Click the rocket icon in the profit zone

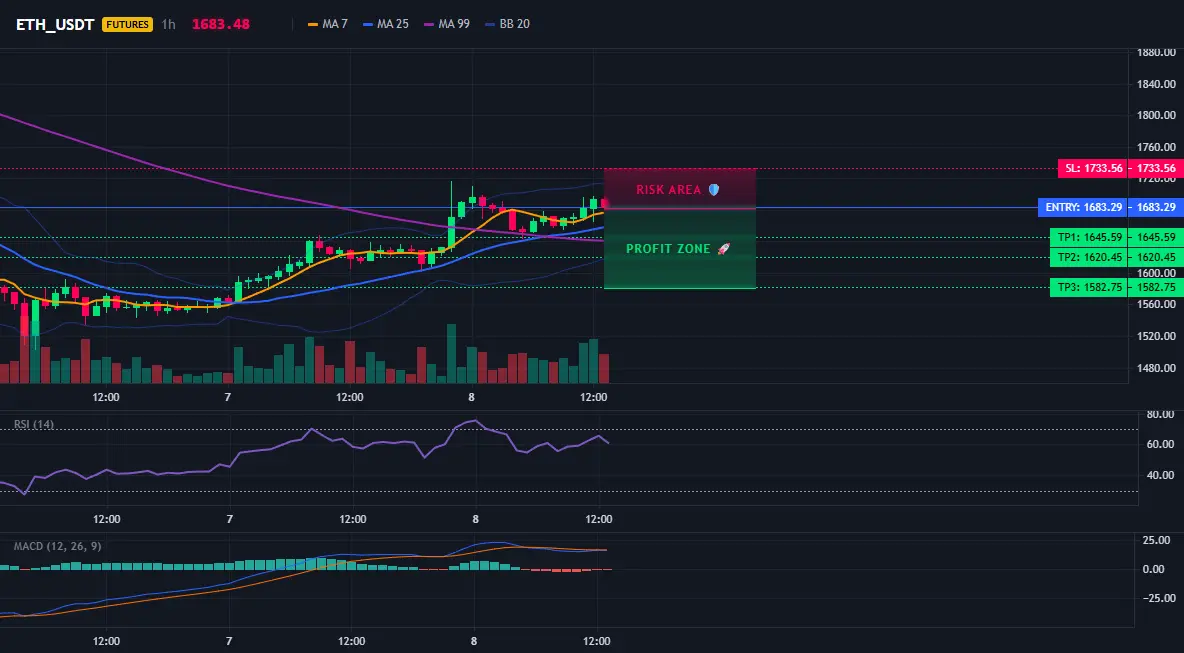723,248
